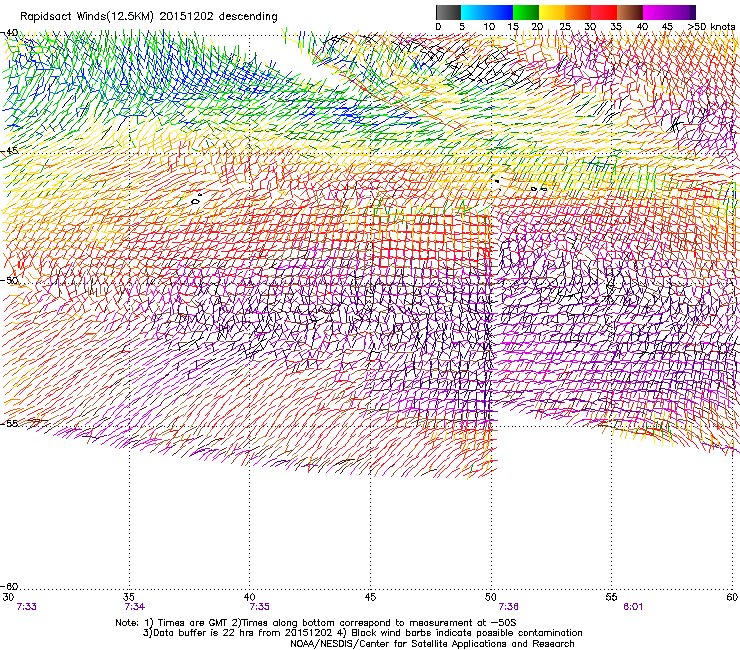Click the '>50 knots' color scale label

[711, 27]
